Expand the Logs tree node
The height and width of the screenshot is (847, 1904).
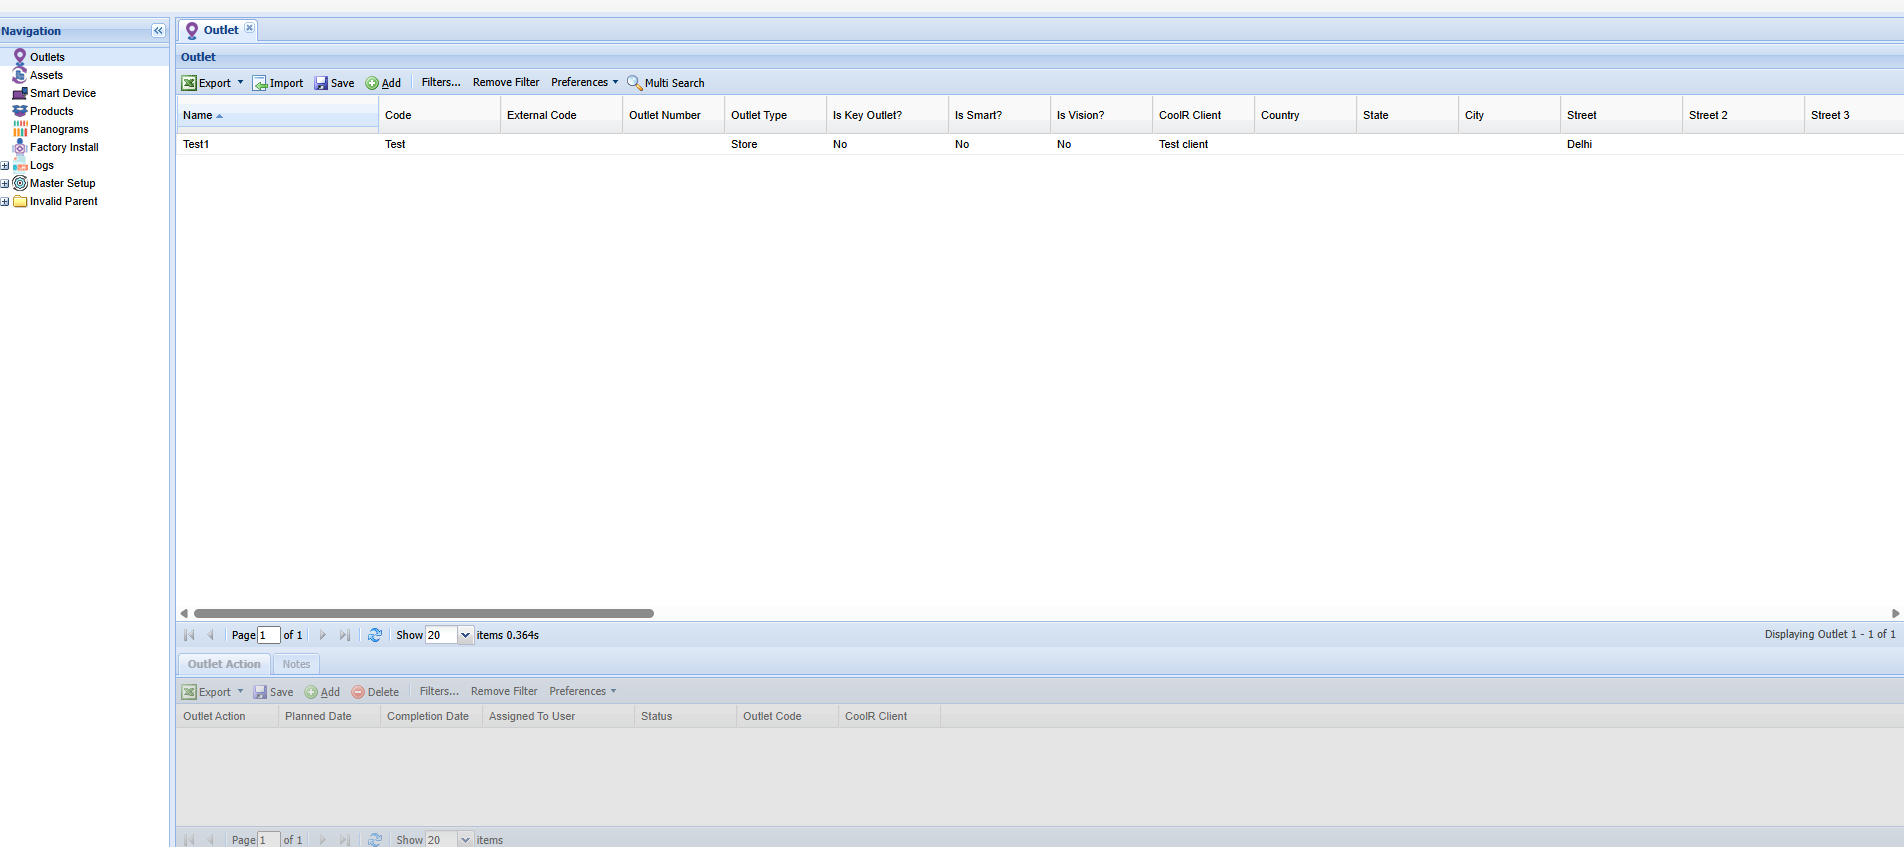tap(5, 165)
